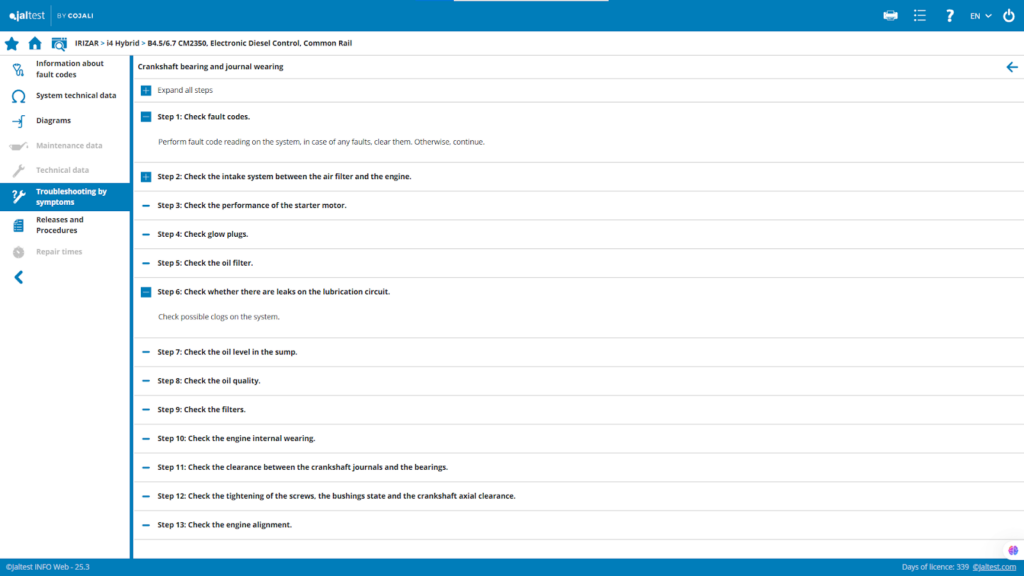Image resolution: width=1024 pixels, height=576 pixels.
Task: Open the Diagrams section
Action: [53, 121]
